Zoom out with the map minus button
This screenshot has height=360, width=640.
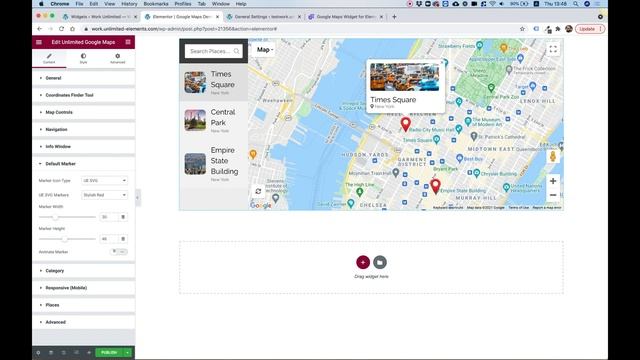point(553,195)
